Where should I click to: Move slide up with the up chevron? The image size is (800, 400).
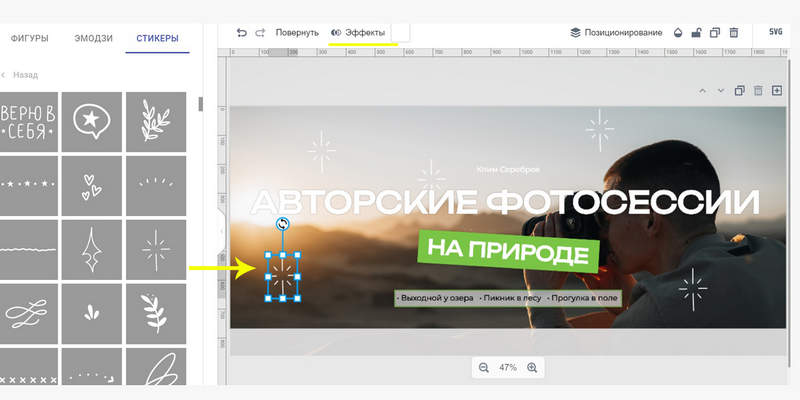coord(703,91)
